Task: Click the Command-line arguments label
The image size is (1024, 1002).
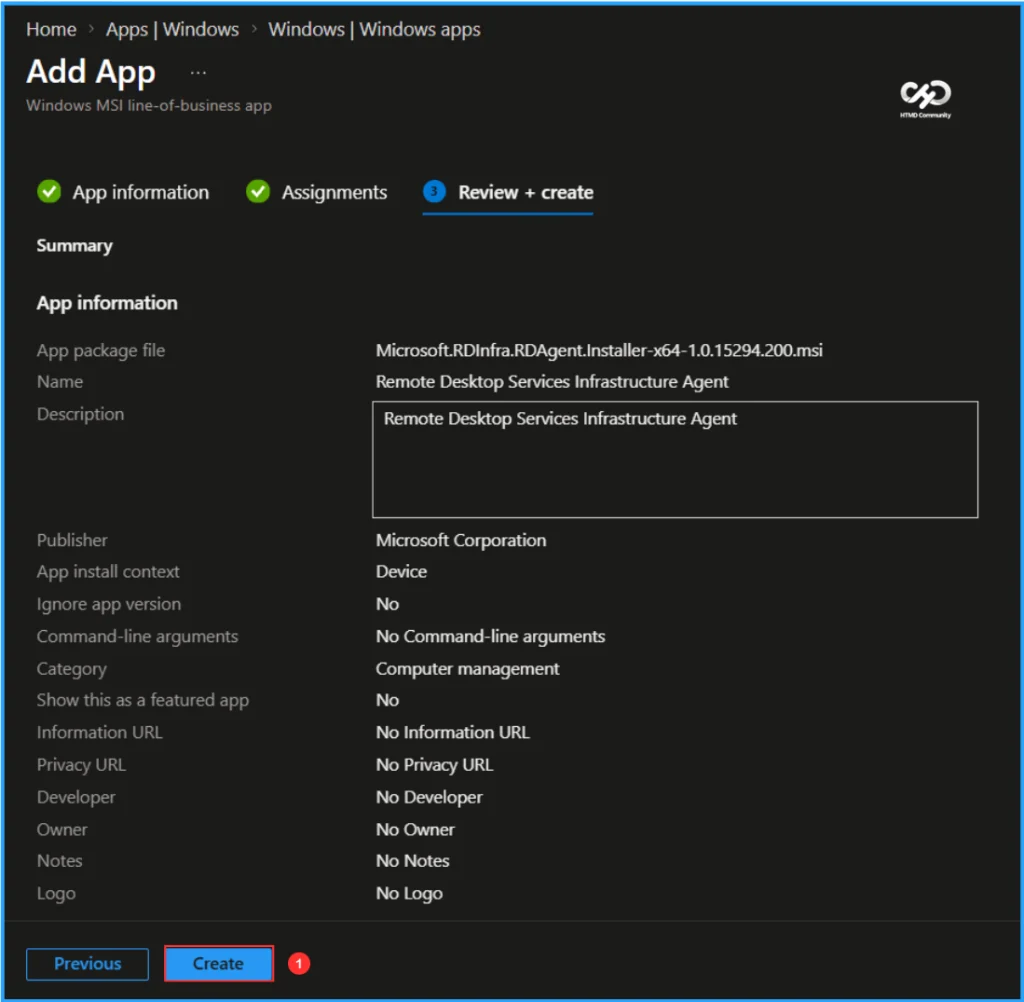Action: click(x=137, y=636)
